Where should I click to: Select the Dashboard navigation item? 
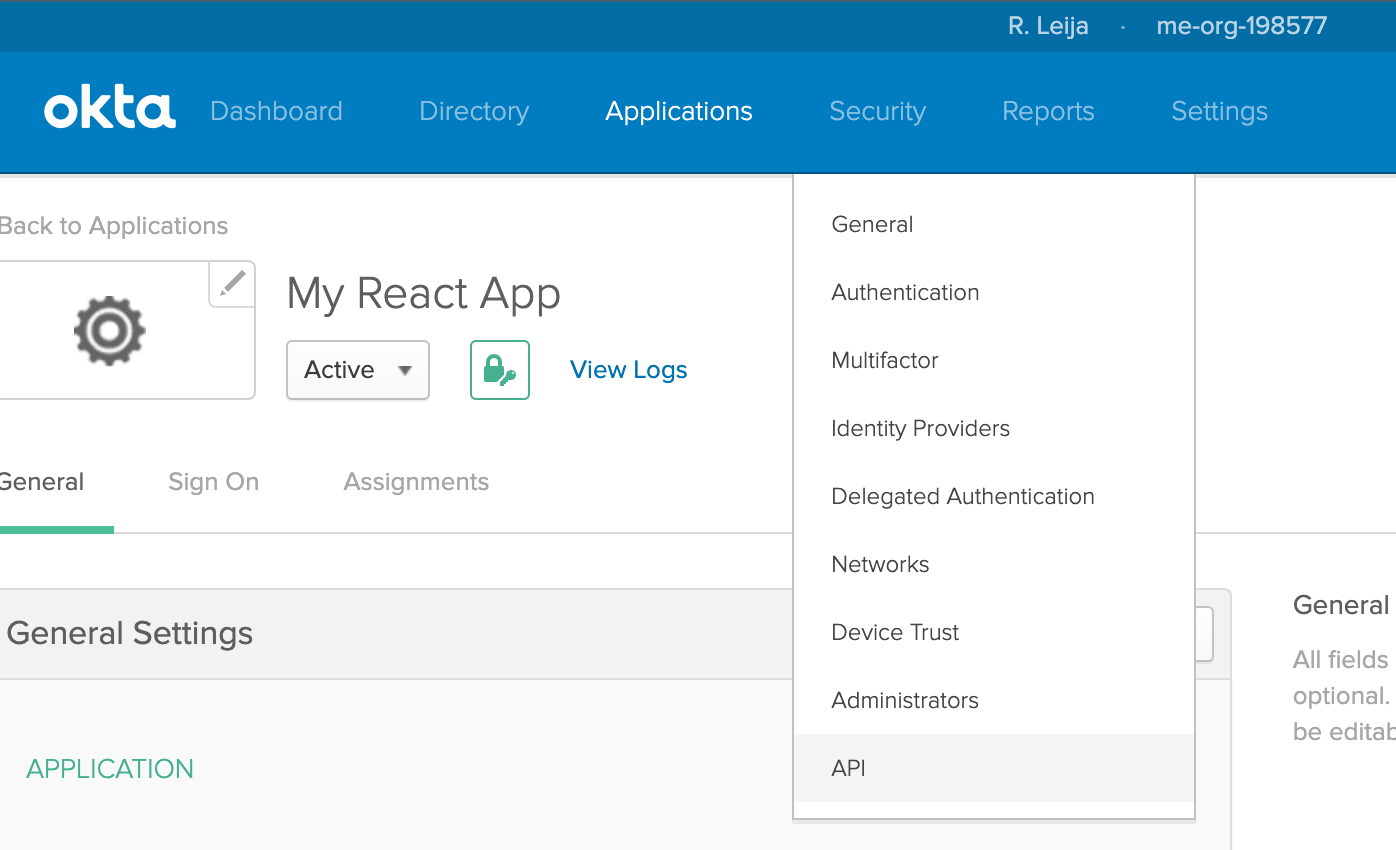point(276,112)
